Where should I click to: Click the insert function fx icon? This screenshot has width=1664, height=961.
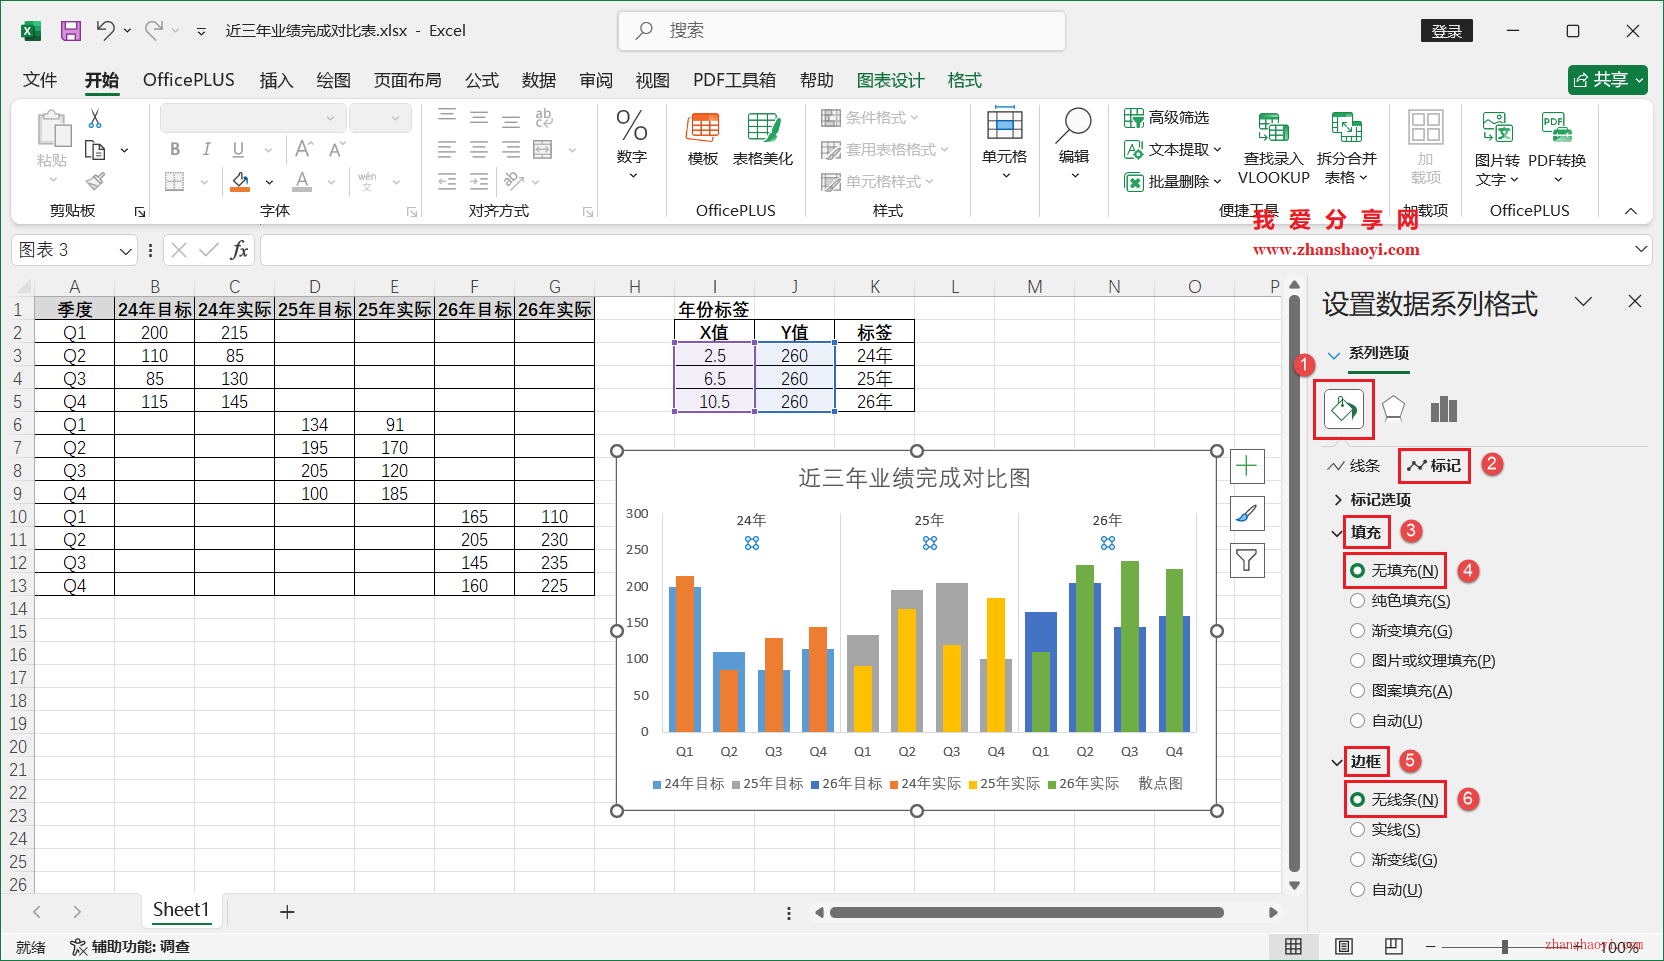[239, 250]
